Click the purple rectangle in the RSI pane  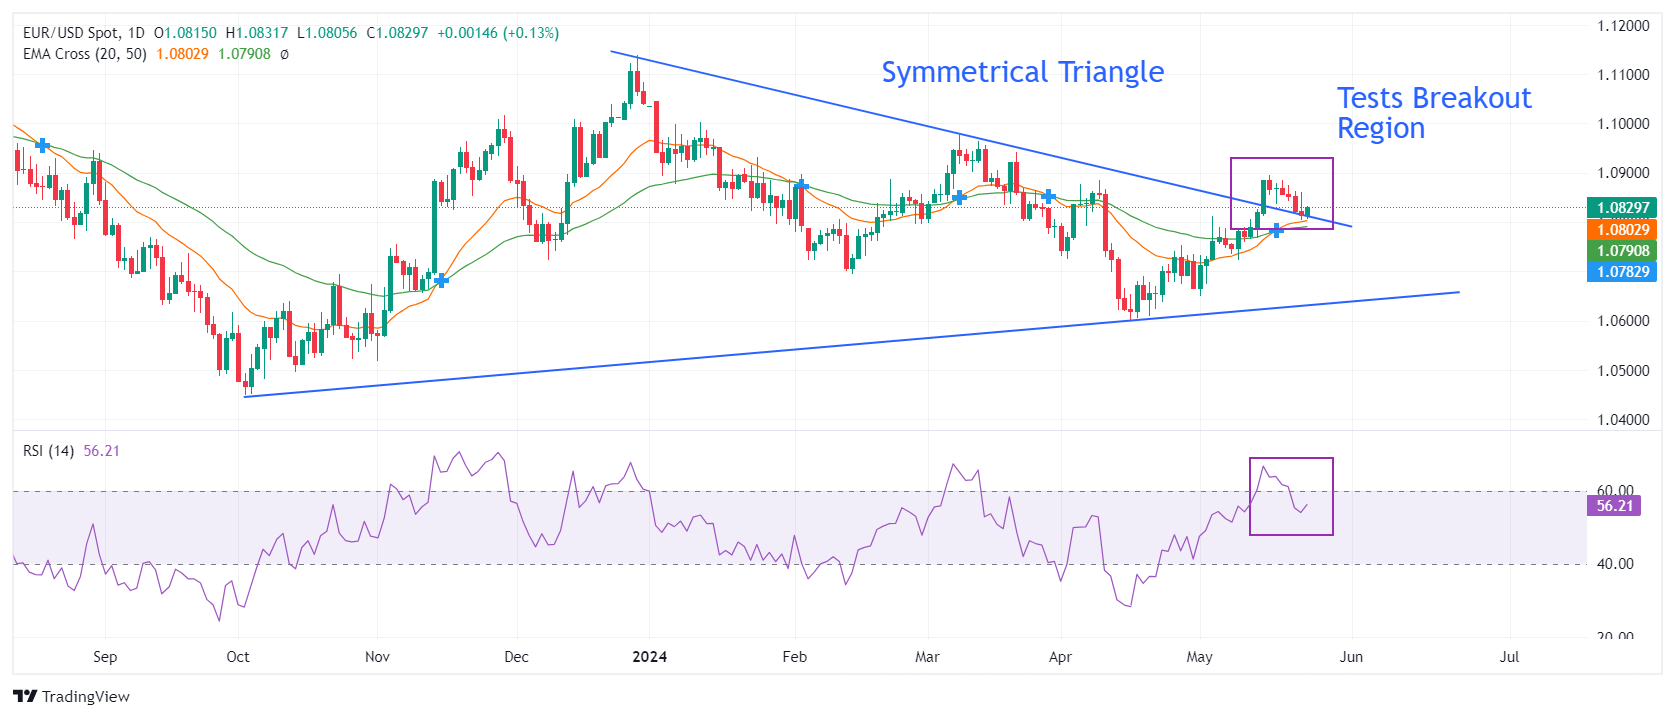(x=1291, y=459)
